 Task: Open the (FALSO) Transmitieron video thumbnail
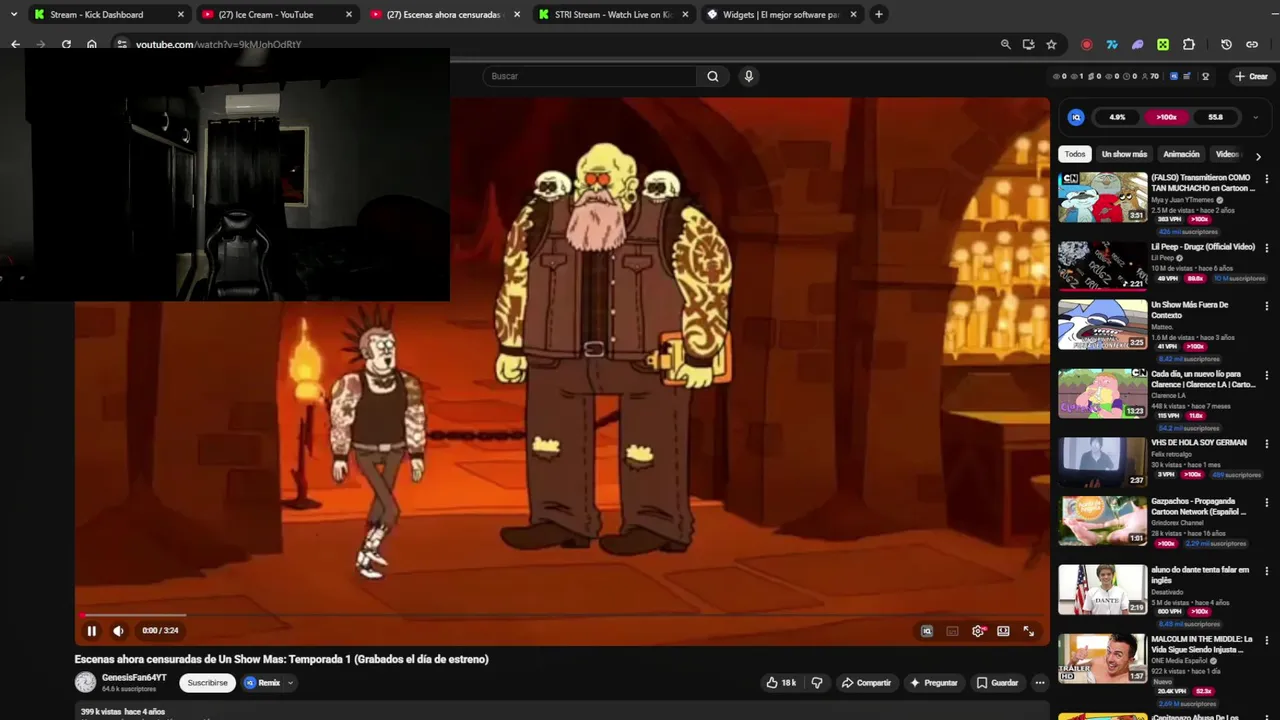[1103, 197]
